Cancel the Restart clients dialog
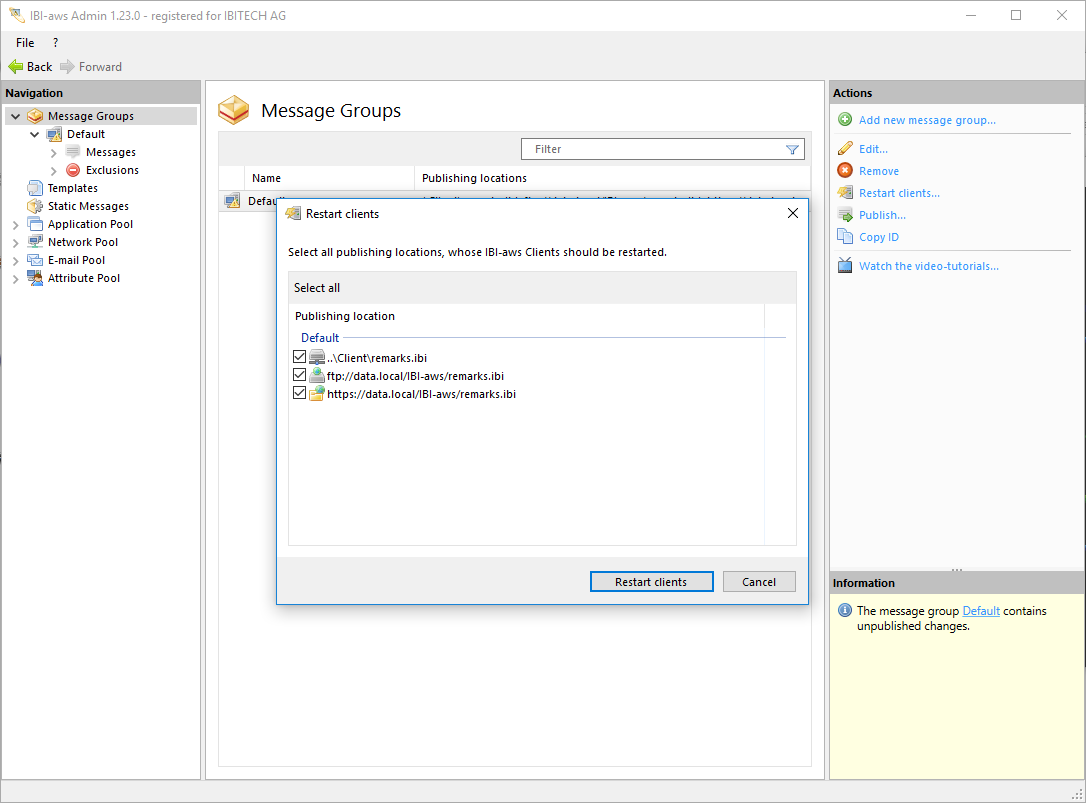Viewport: 1086px width, 803px height. pyautogui.click(x=758, y=582)
